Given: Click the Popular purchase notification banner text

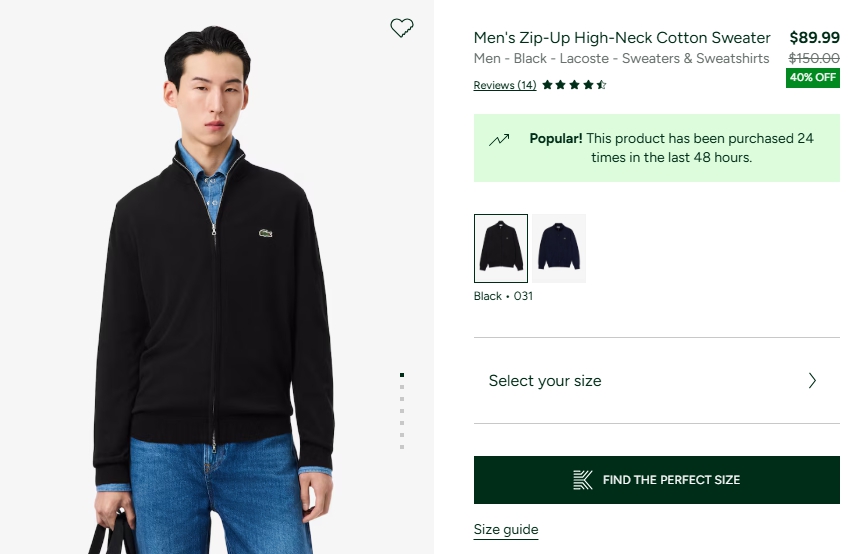Looking at the screenshot, I should 671,148.
